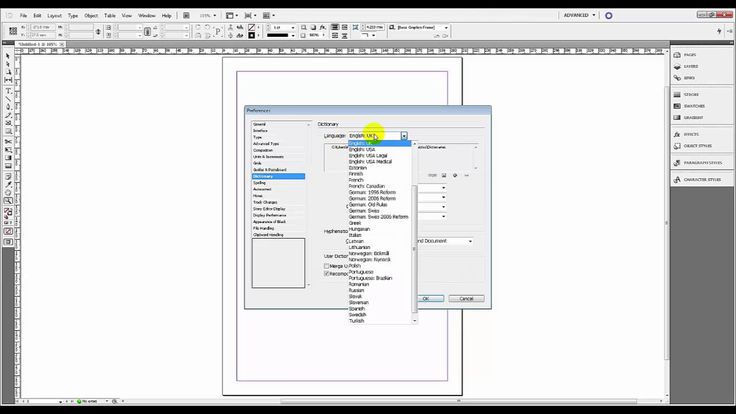Select the Eyedropper tool
Viewport: 736px width, 414px height.
pos(8,184)
